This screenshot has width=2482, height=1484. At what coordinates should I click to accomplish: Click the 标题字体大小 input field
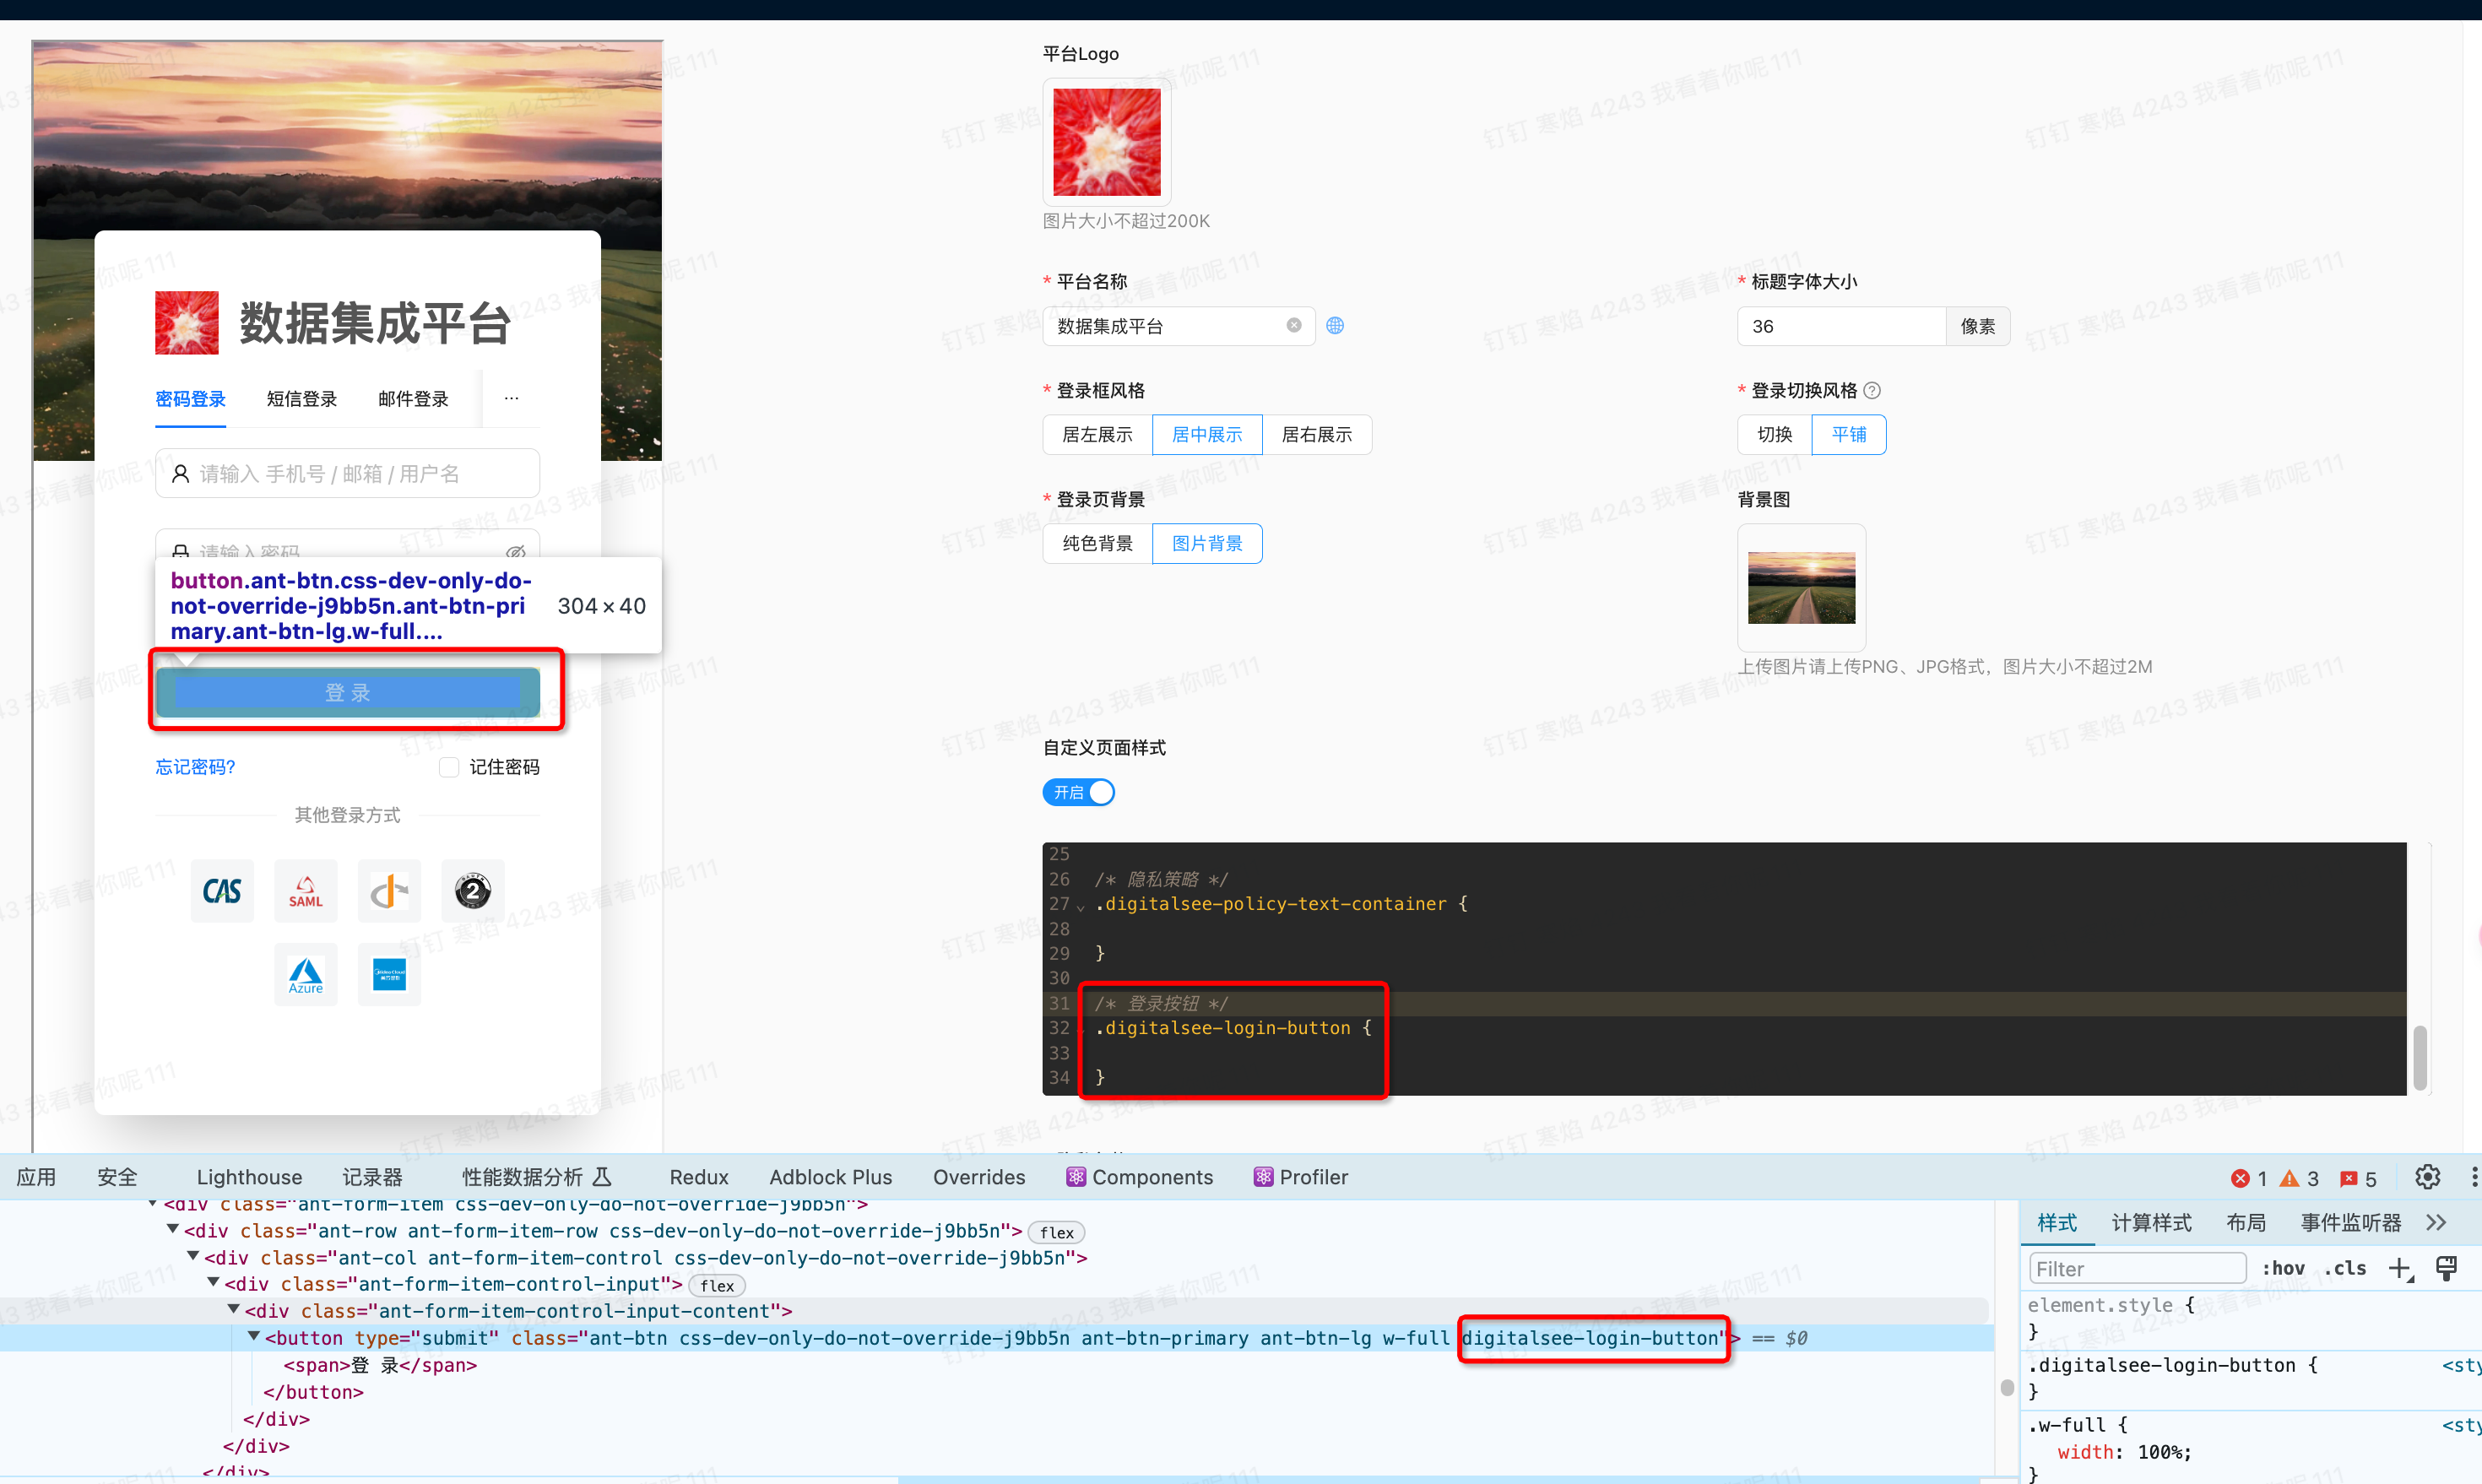1842,327
